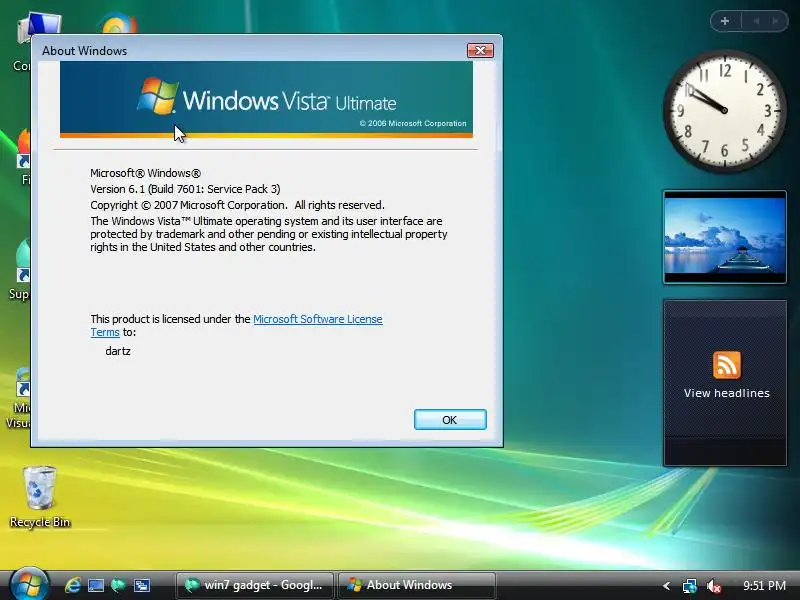Image resolution: width=800 pixels, height=600 pixels.
Task: Close the About Windows dialog
Action: tap(480, 51)
